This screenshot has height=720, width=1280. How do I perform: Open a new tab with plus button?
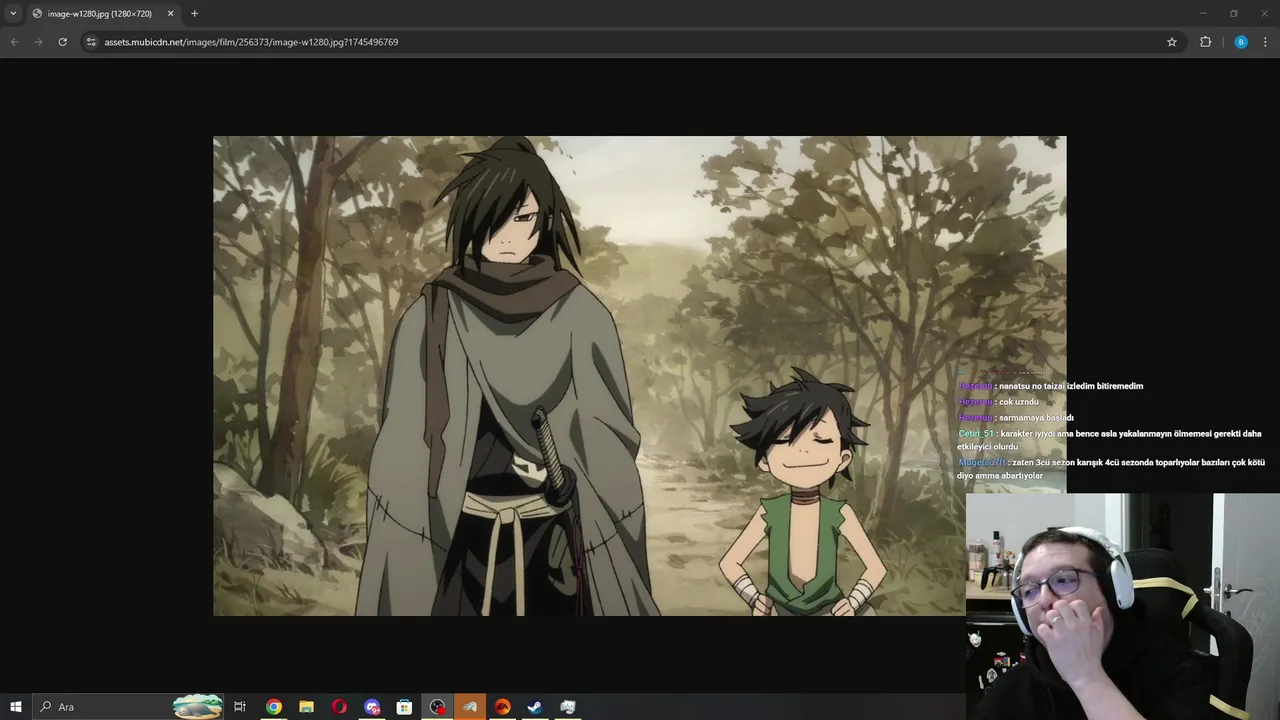(x=194, y=13)
